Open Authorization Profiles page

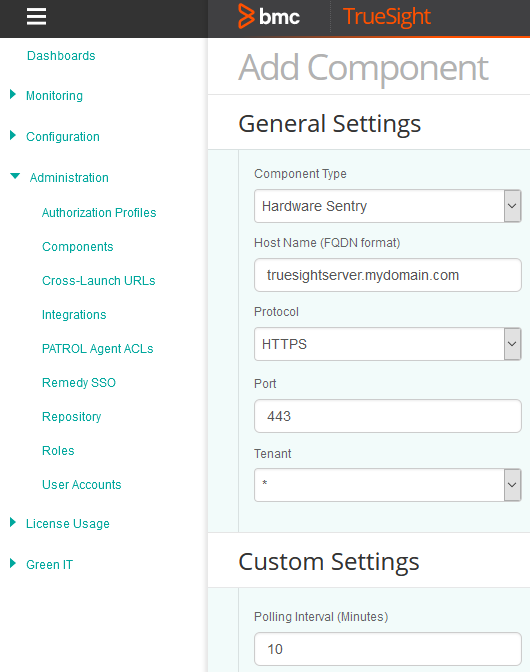(x=99, y=213)
